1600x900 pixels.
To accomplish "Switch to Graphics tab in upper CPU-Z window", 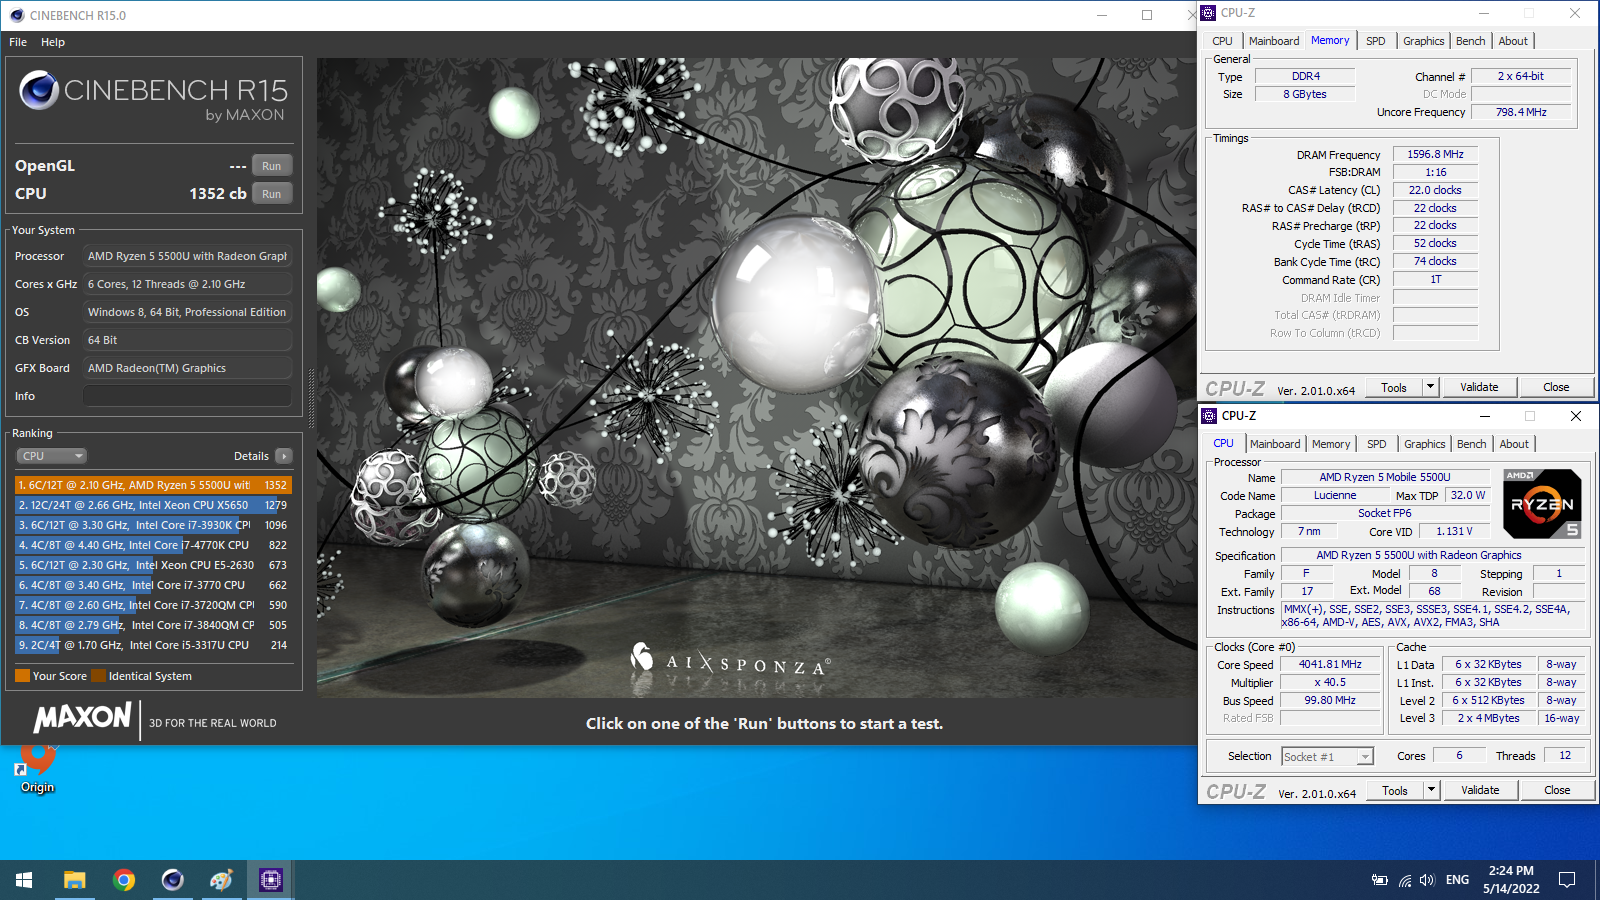I will point(1423,41).
